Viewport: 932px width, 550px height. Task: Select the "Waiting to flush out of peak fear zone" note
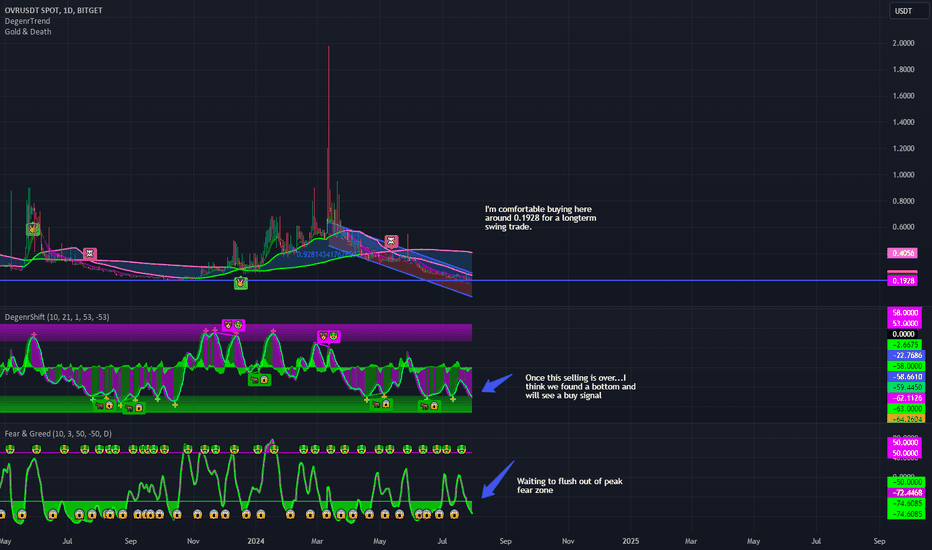click(569, 486)
